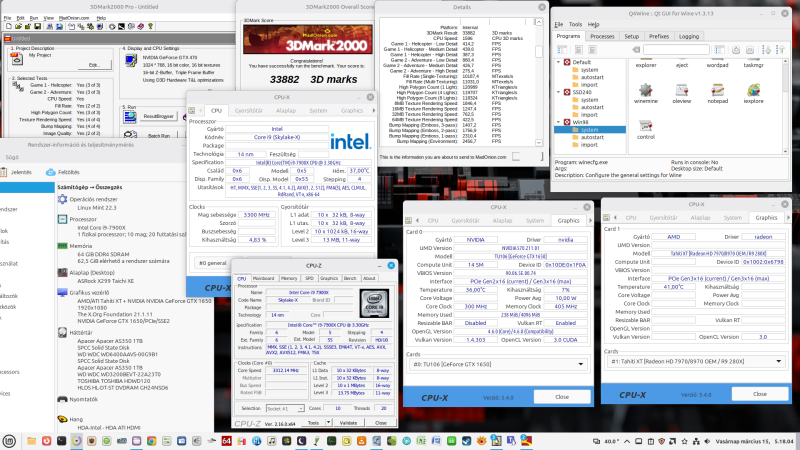
Task: Open the Cards dropdown showing Tahiti XT Radeon
Action: [x=696, y=361]
